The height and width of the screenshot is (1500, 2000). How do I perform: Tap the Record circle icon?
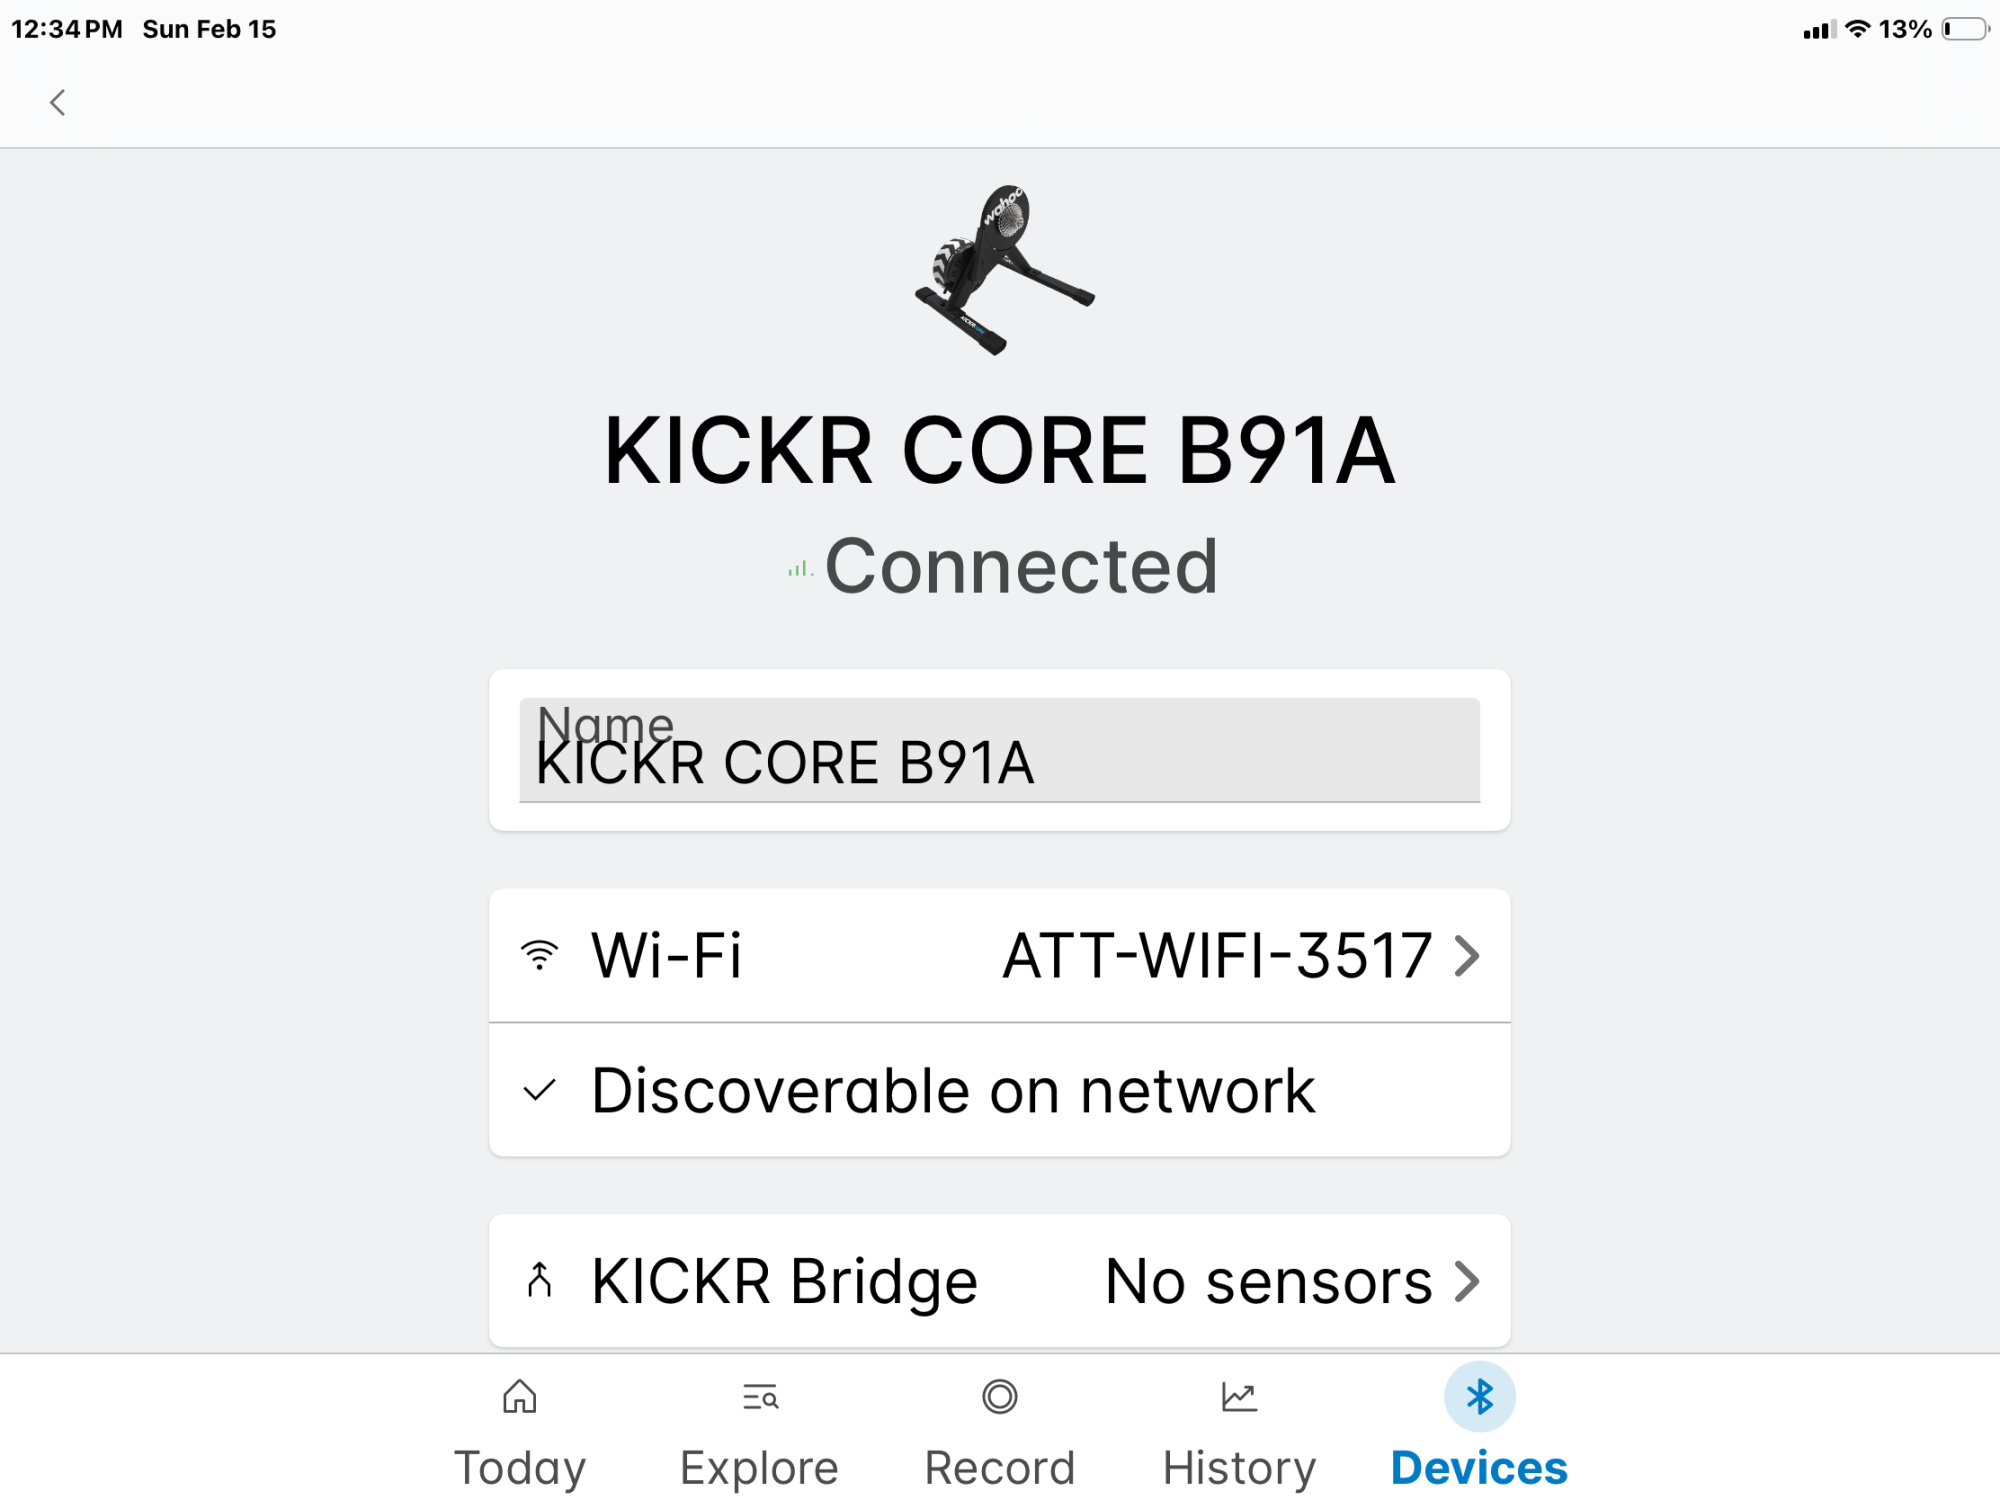point(1000,1397)
